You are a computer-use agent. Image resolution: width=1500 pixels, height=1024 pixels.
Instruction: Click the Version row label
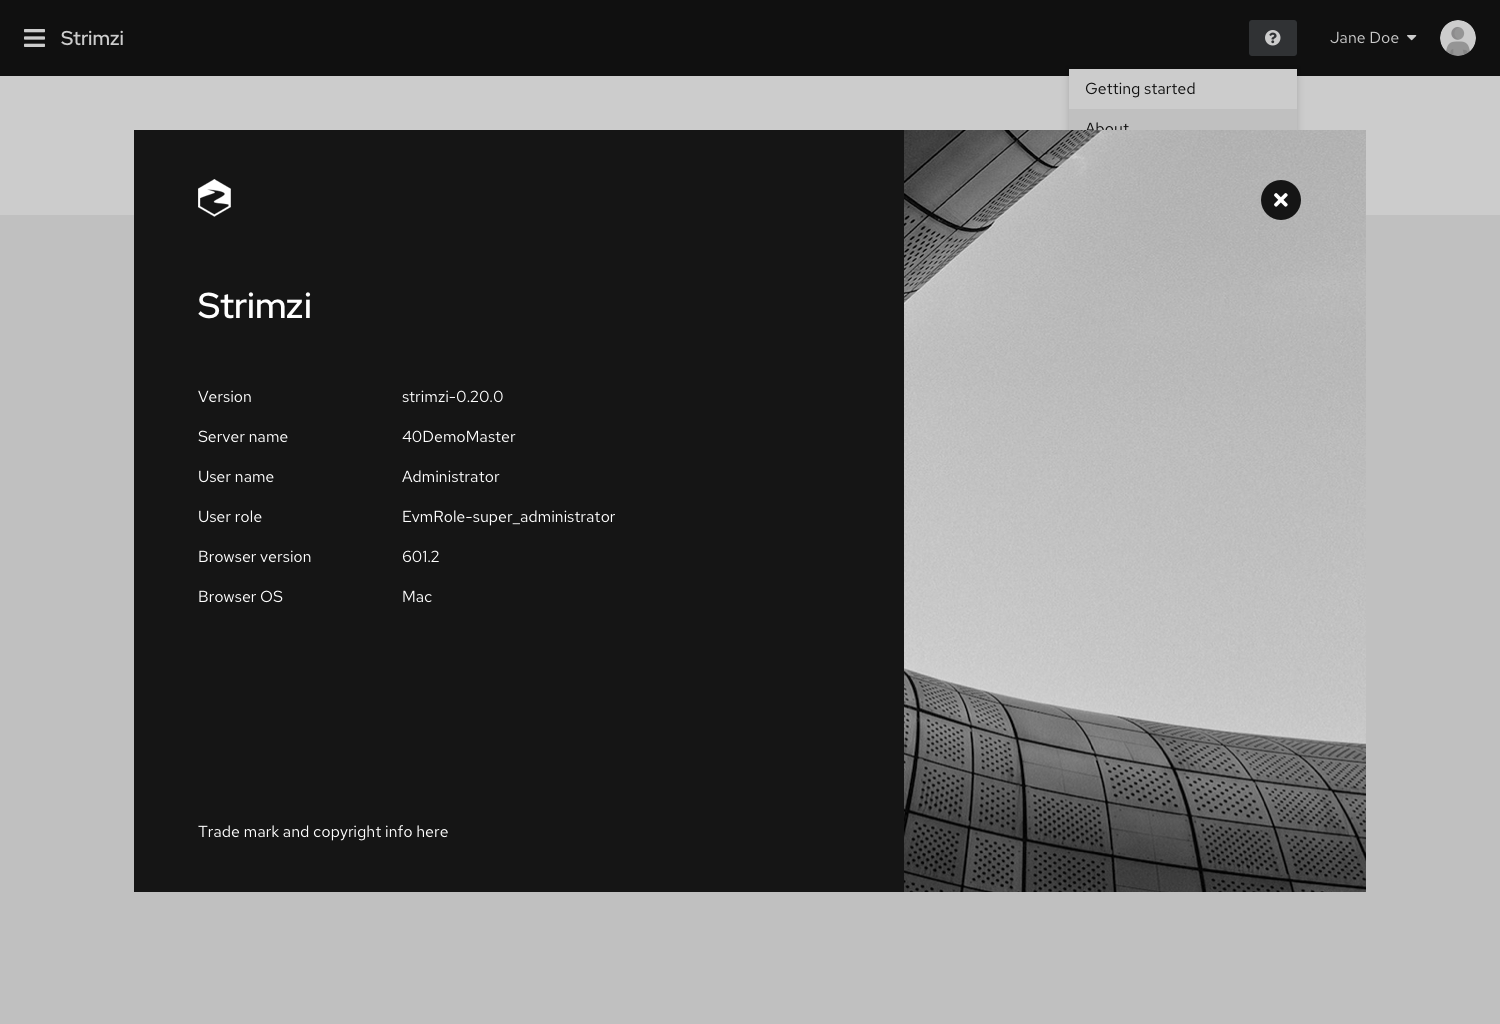coord(224,397)
